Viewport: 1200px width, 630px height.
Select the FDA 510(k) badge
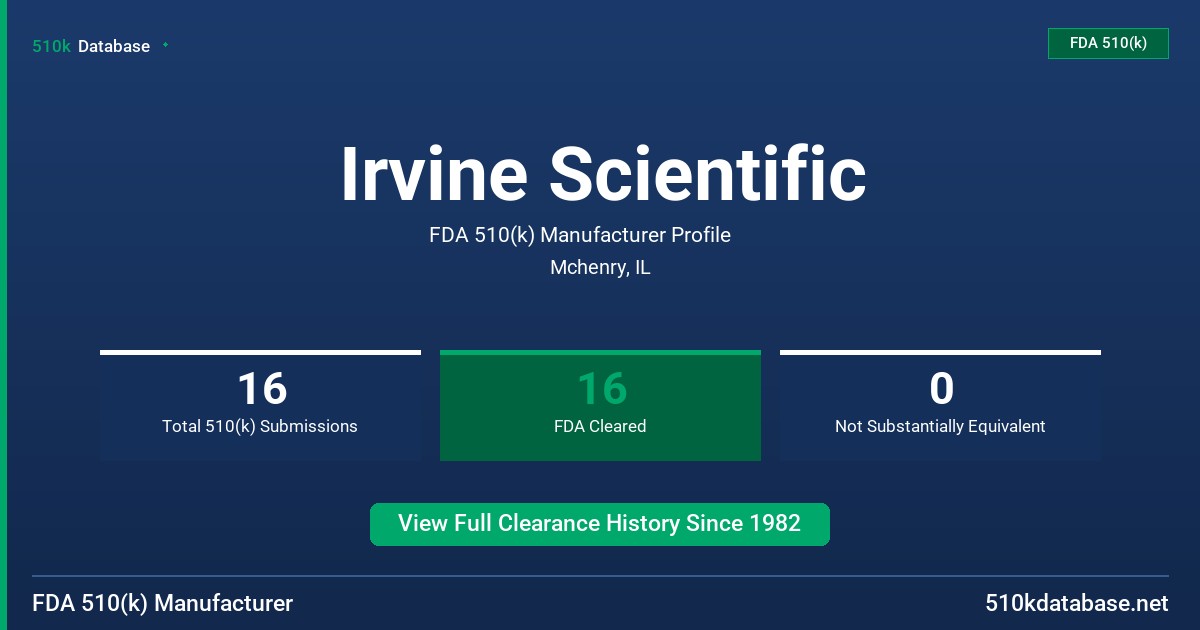[x=1108, y=43]
